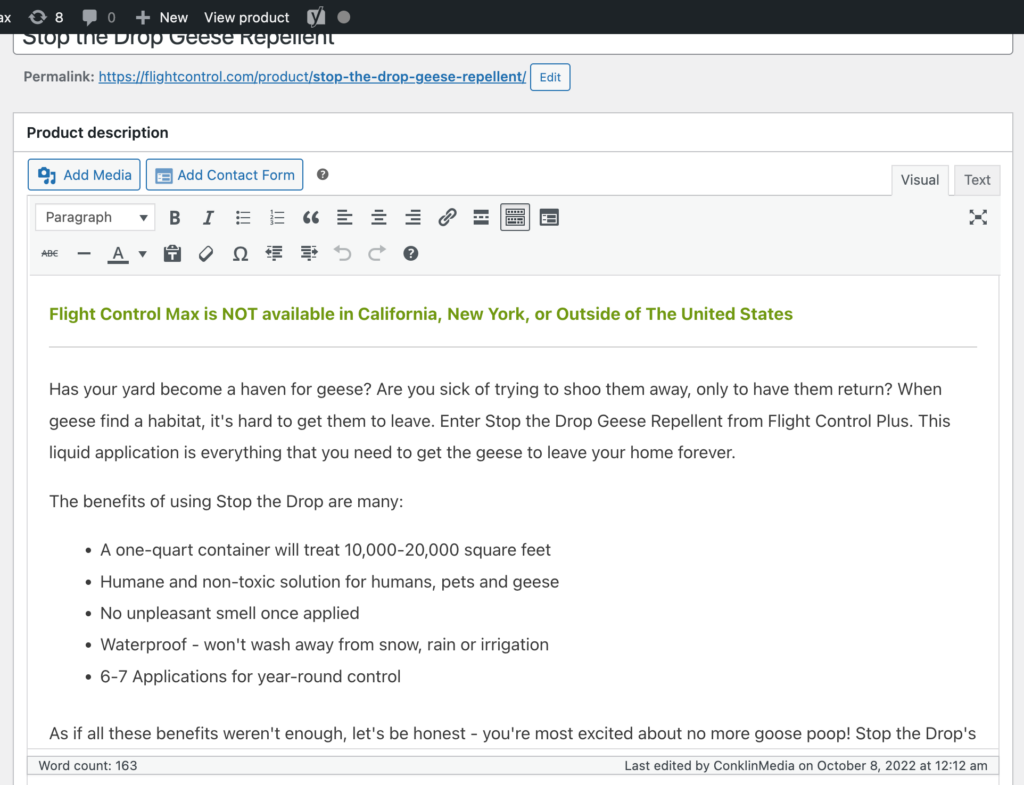
Task: Click the 'Word count: 163' status text
Action: [x=88, y=765]
